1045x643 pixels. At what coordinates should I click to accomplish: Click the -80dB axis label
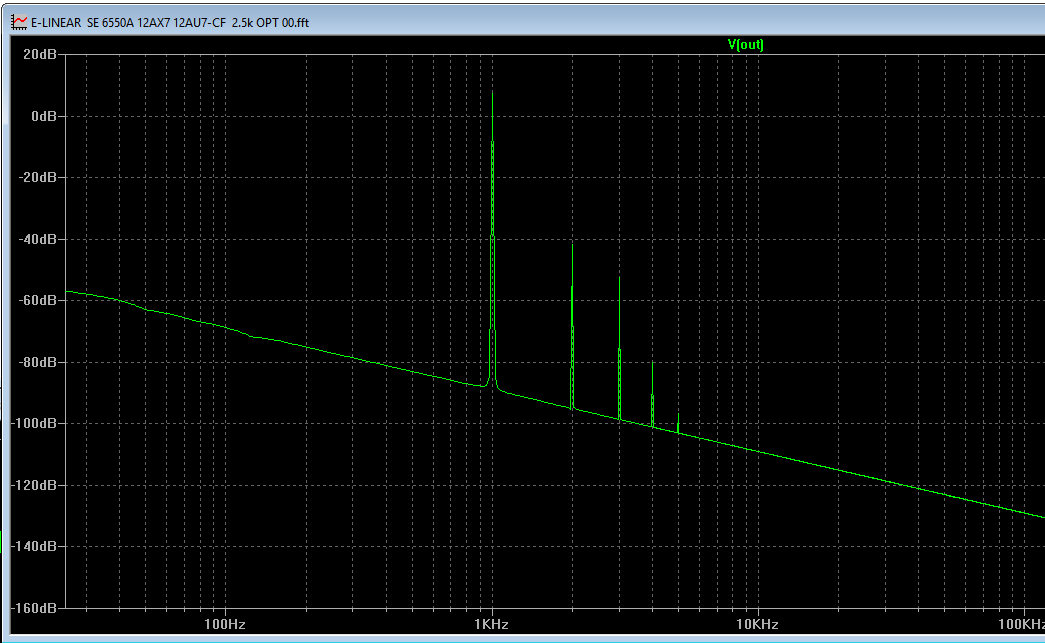(38, 362)
